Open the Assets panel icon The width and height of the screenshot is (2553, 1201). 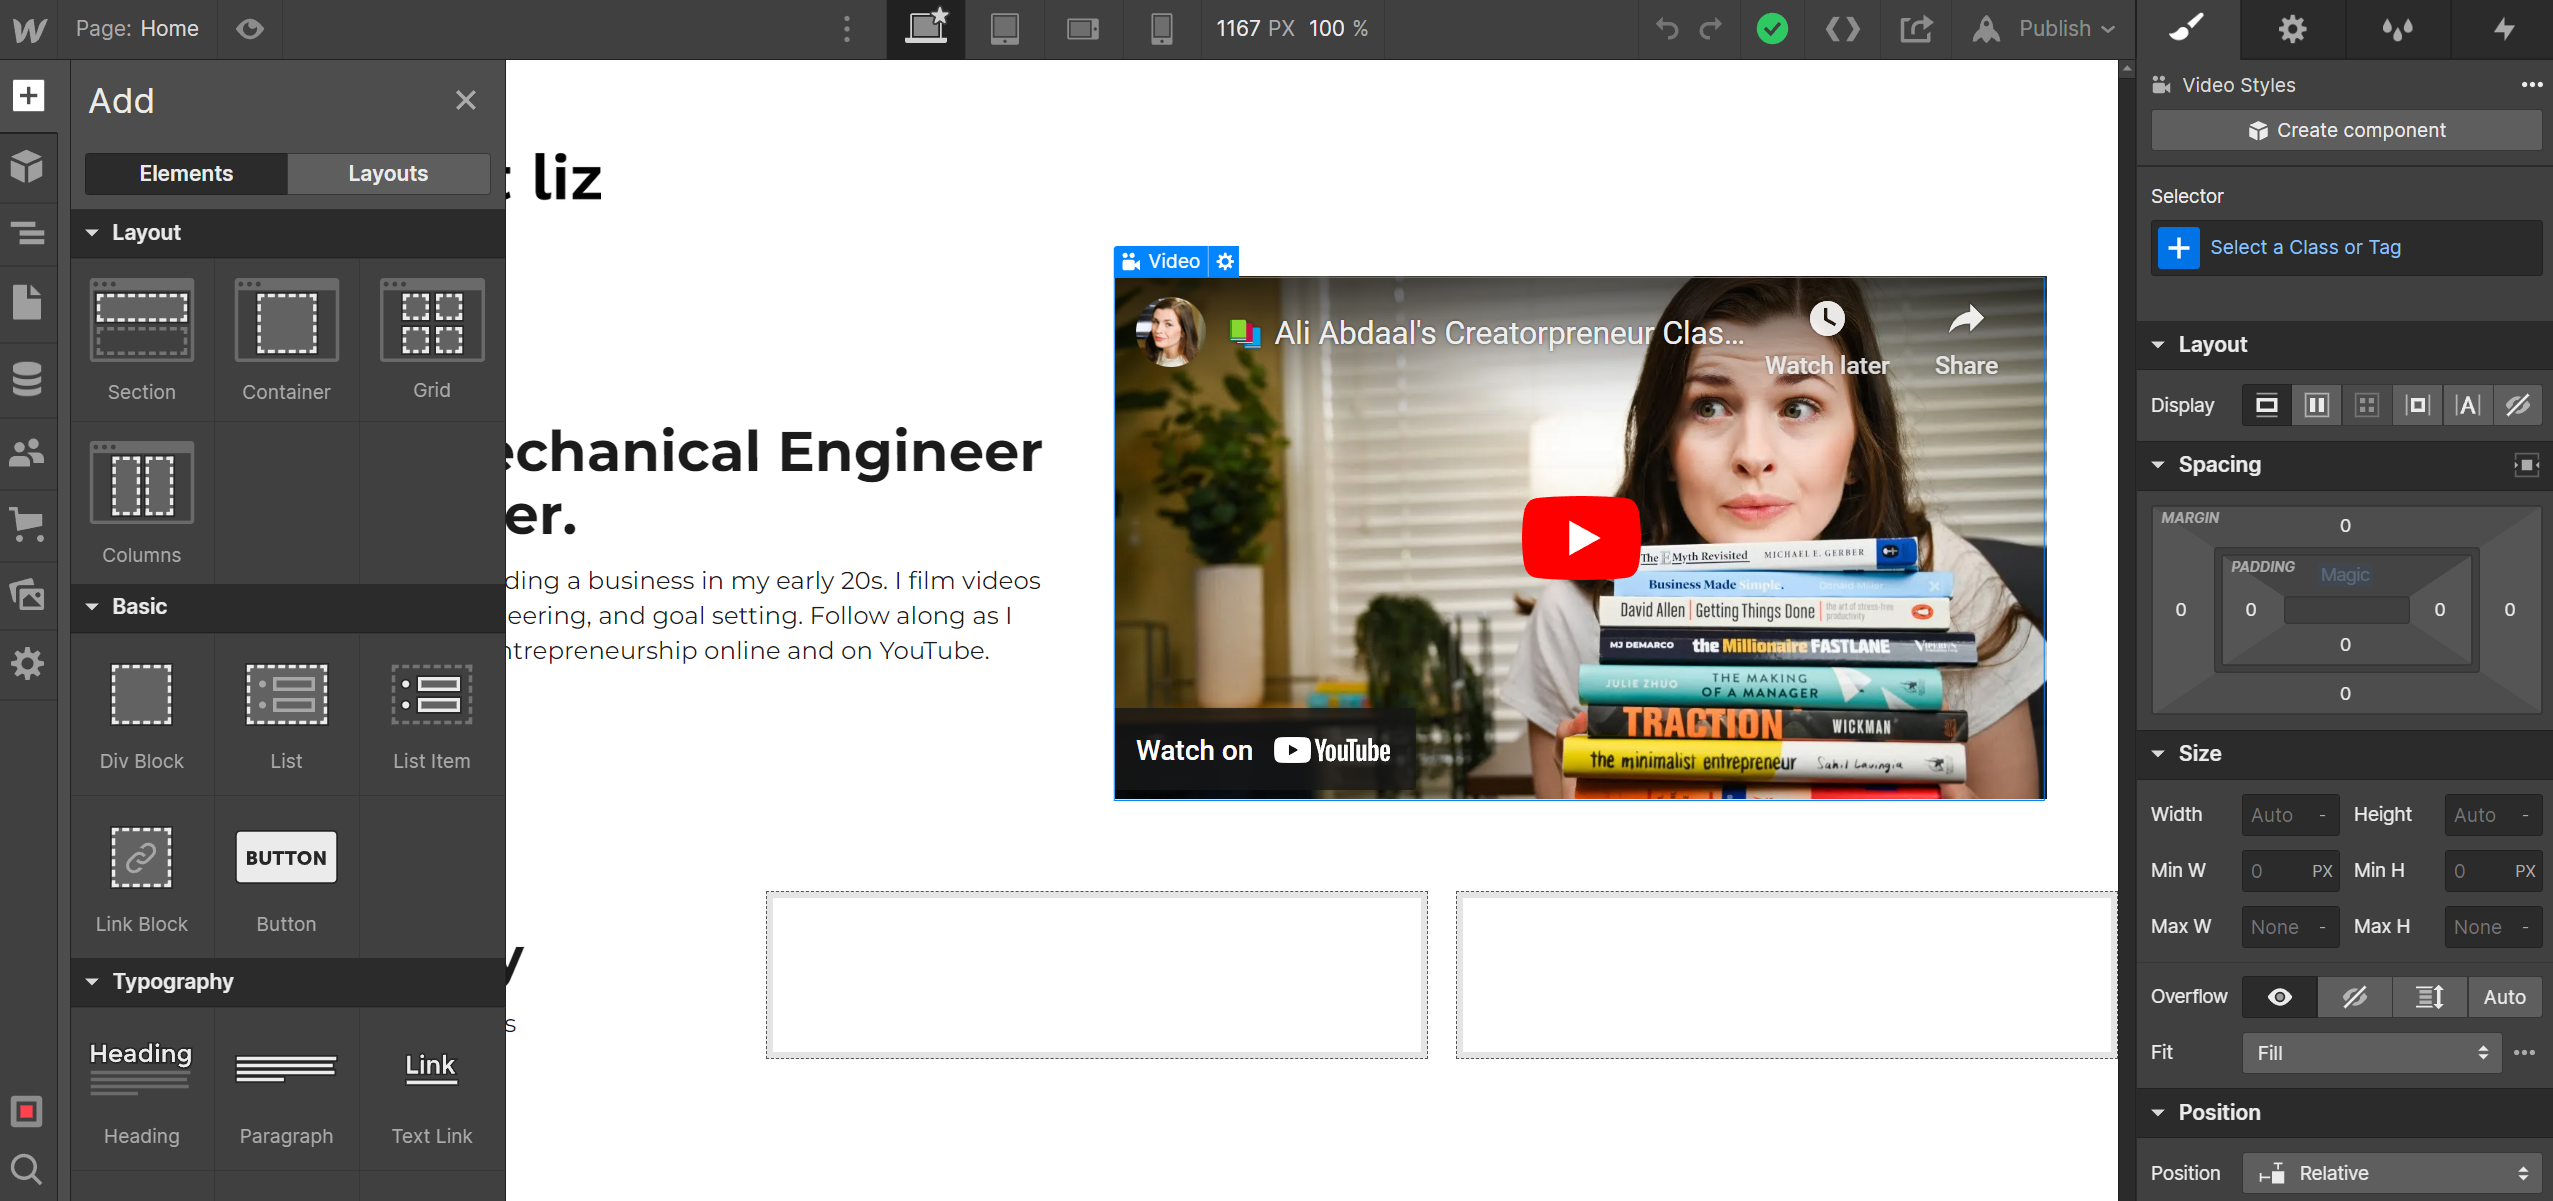[x=28, y=594]
